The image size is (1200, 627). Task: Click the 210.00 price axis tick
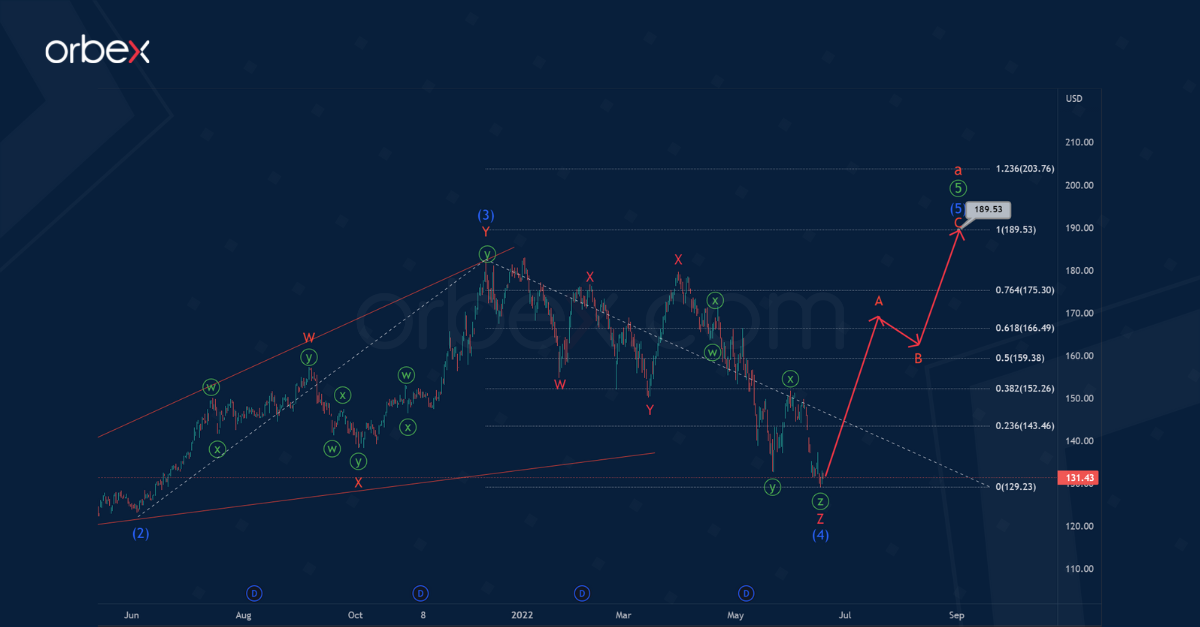[x=1079, y=142]
